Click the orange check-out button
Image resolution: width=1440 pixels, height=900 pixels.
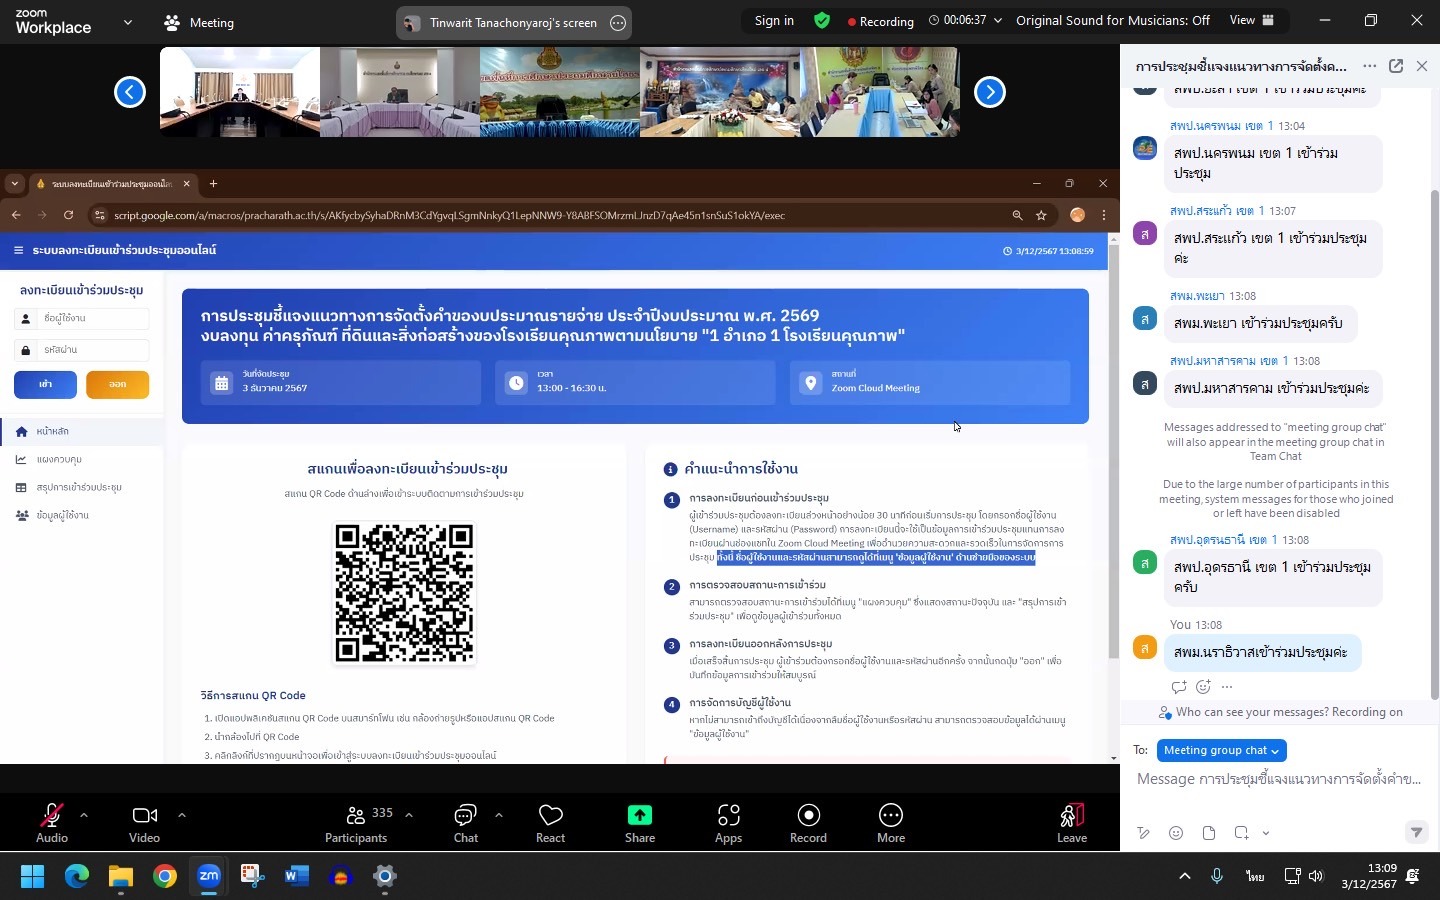coord(117,384)
